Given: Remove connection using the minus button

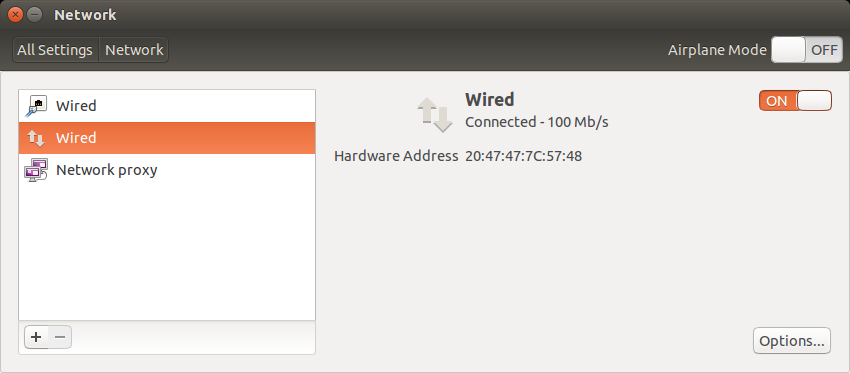Looking at the screenshot, I should pyautogui.click(x=60, y=337).
